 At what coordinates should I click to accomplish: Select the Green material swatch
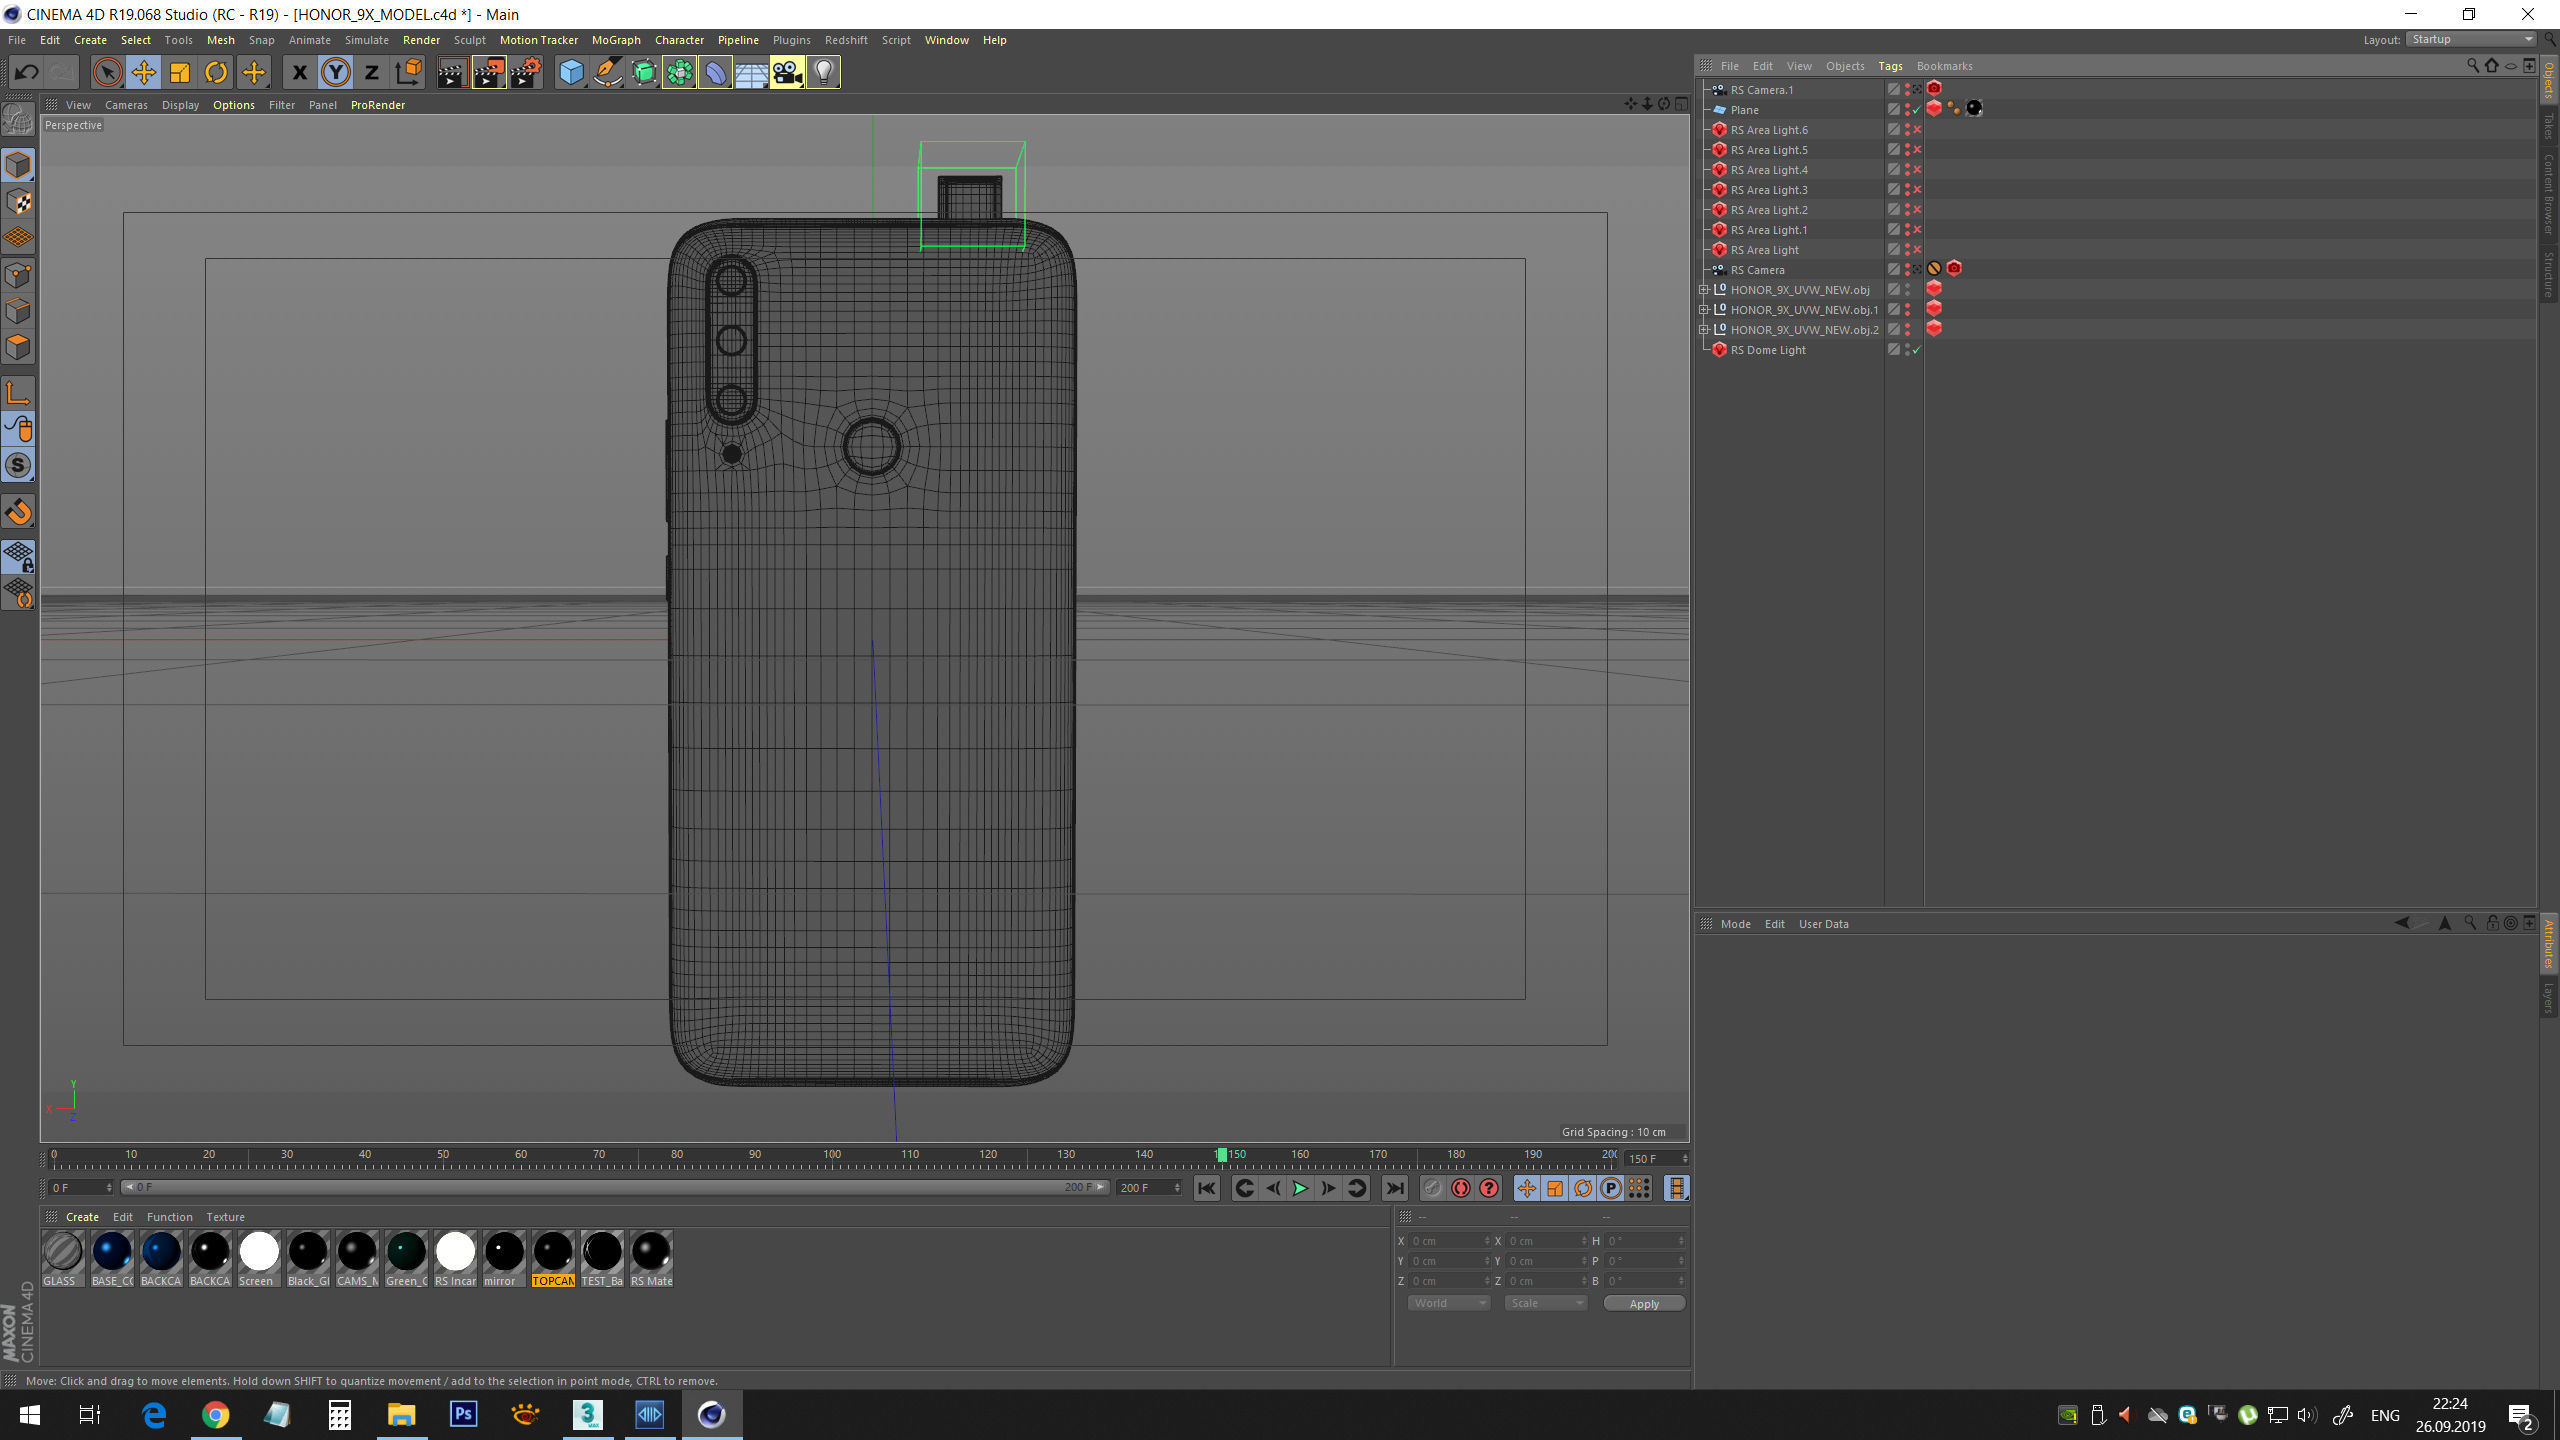pyautogui.click(x=406, y=1252)
